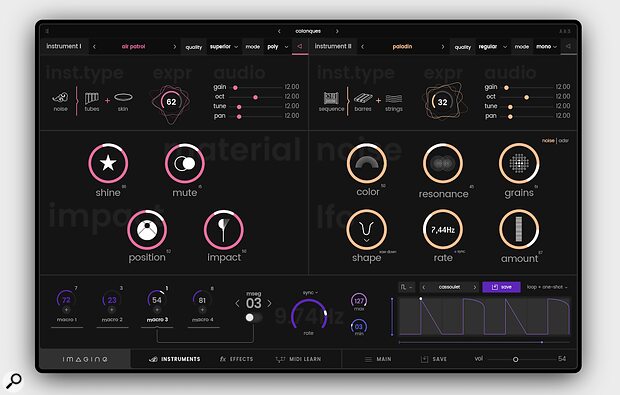This screenshot has height=395, width=620.
Task: Open the quality superior dropdown
Action: click(224, 47)
